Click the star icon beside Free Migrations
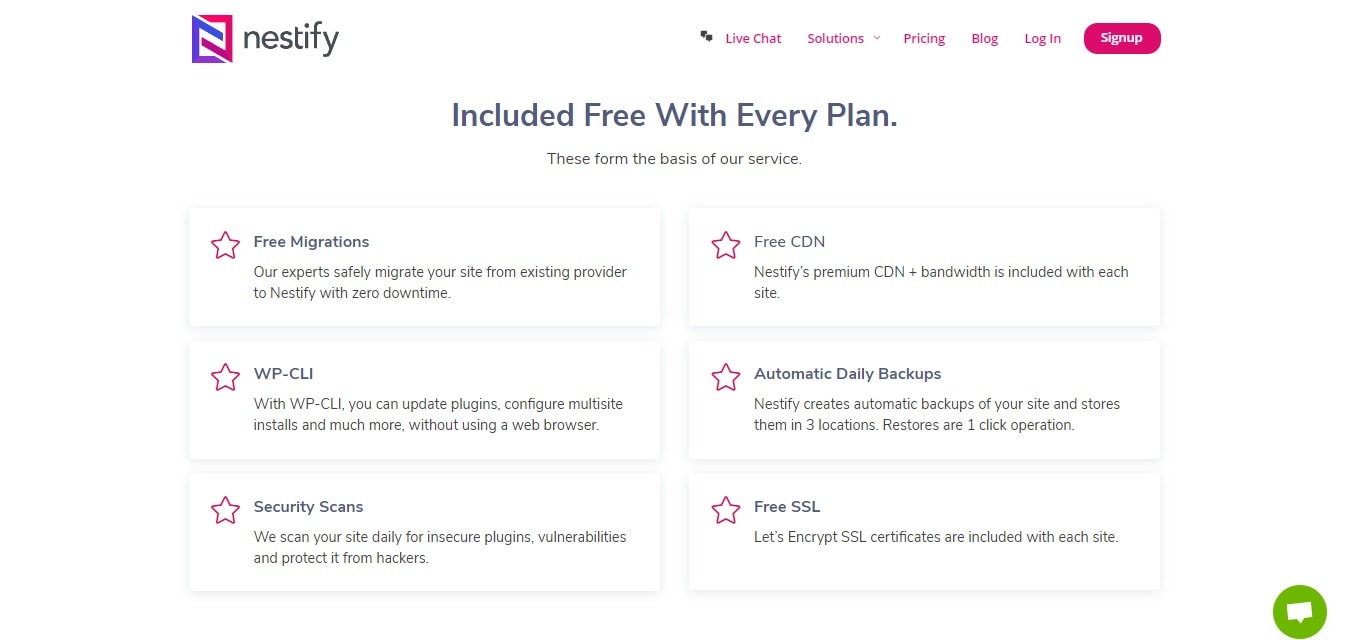The width and height of the screenshot is (1349, 640). coord(226,246)
